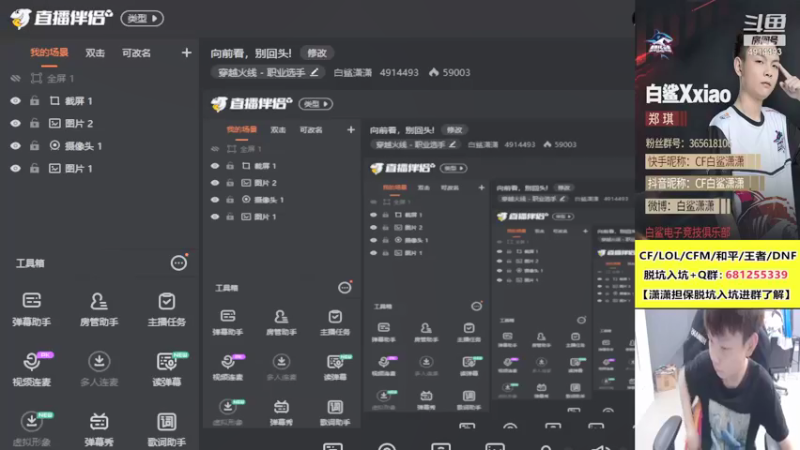Image resolution: width=800 pixels, height=450 pixels.
Task: Expand the 类型 dropdown in the main header
Action: [x=142, y=18]
